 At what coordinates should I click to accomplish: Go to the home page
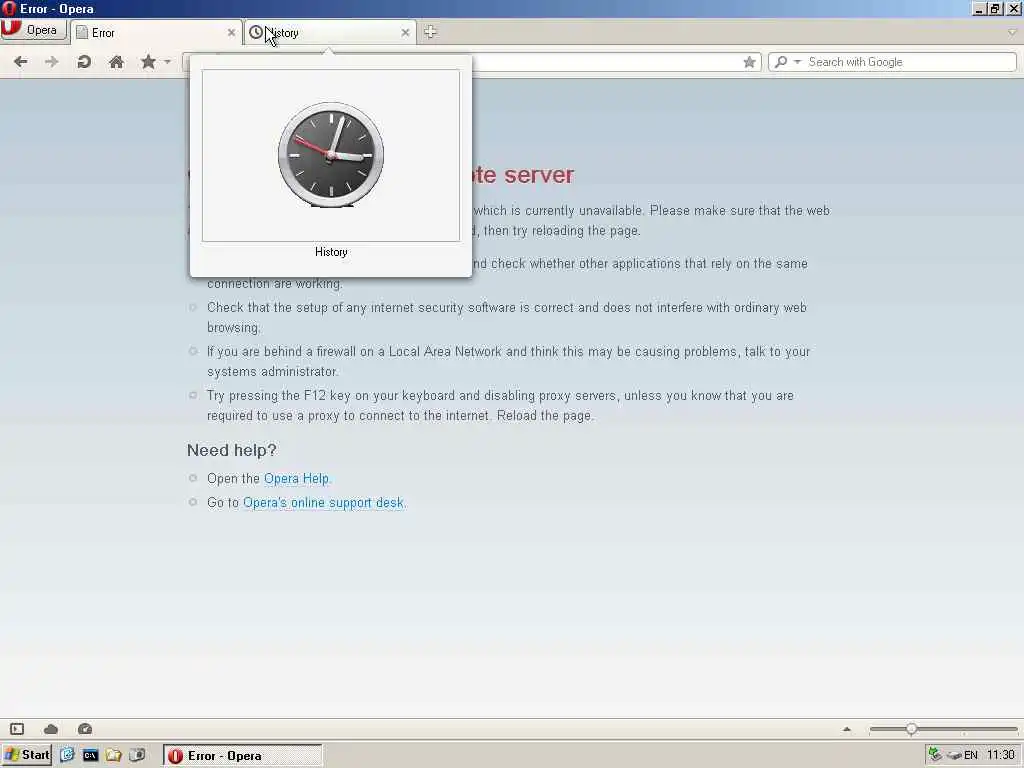[x=116, y=62]
